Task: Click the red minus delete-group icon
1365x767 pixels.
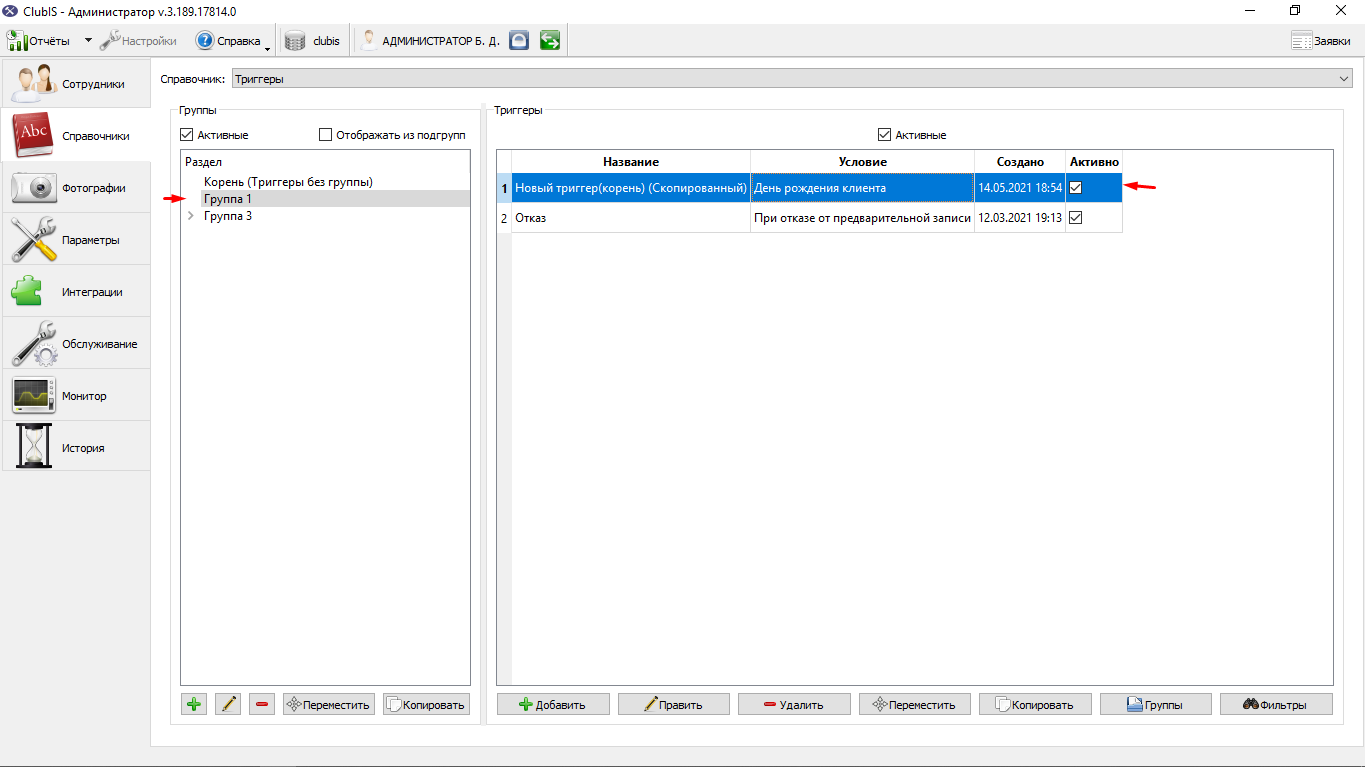Action: (x=262, y=704)
